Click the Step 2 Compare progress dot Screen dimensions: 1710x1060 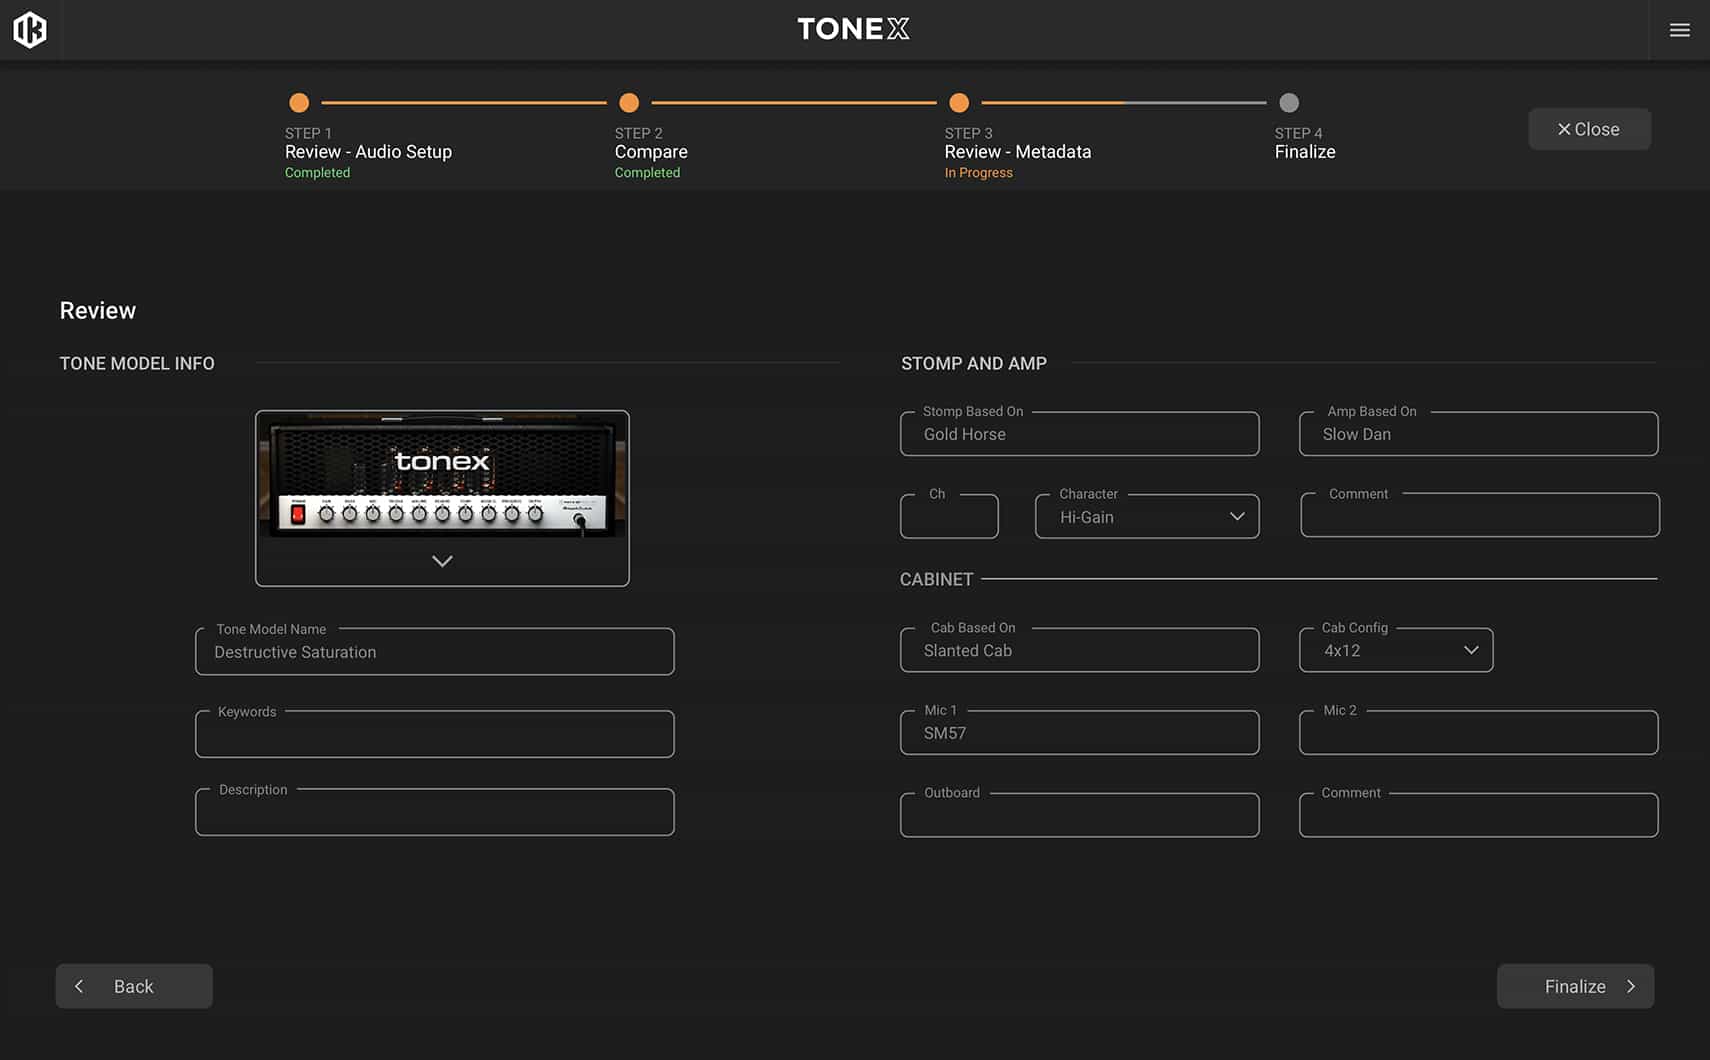629,102
